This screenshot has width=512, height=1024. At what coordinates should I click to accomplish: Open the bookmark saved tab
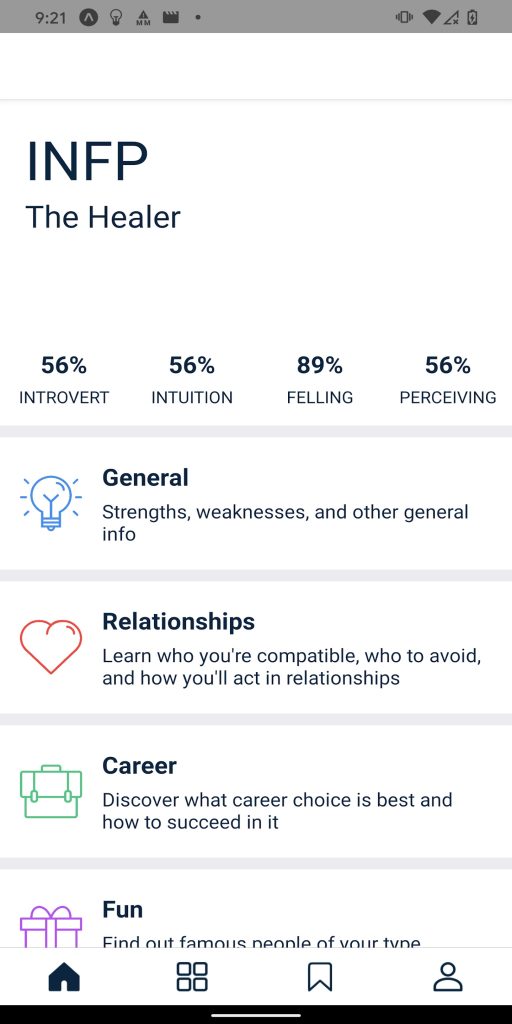(x=320, y=977)
